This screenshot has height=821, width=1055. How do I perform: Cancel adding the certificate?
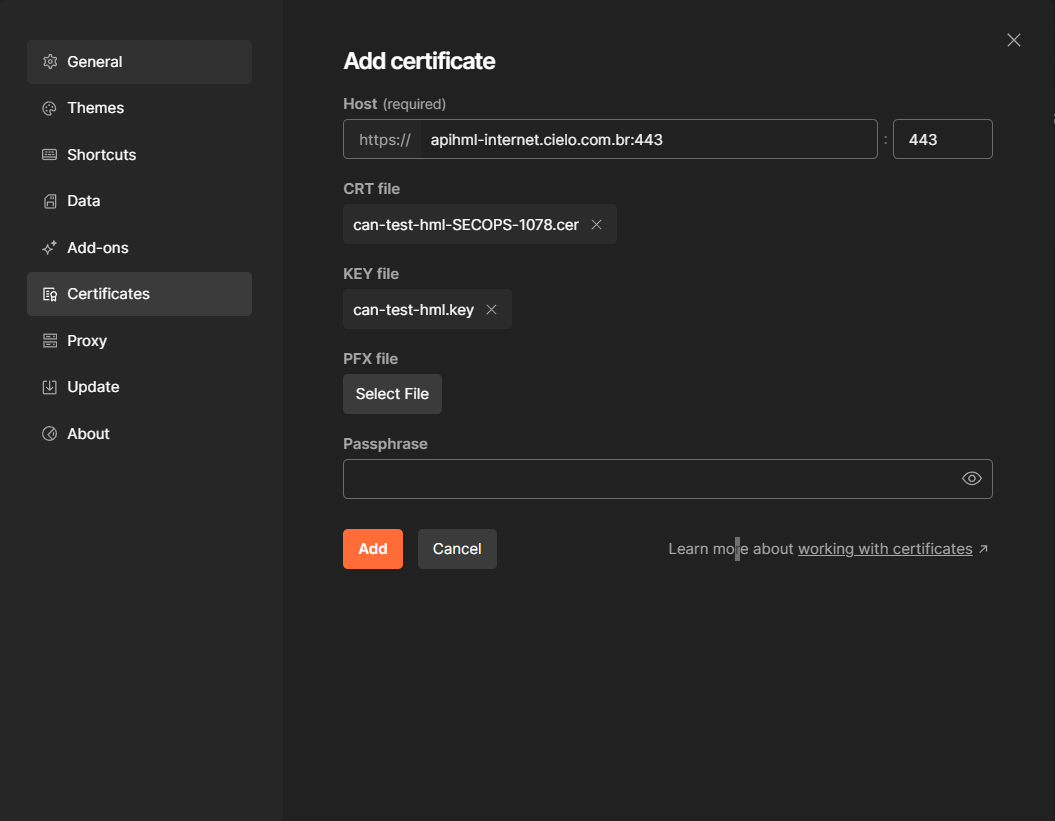click(x=457, y=549)
